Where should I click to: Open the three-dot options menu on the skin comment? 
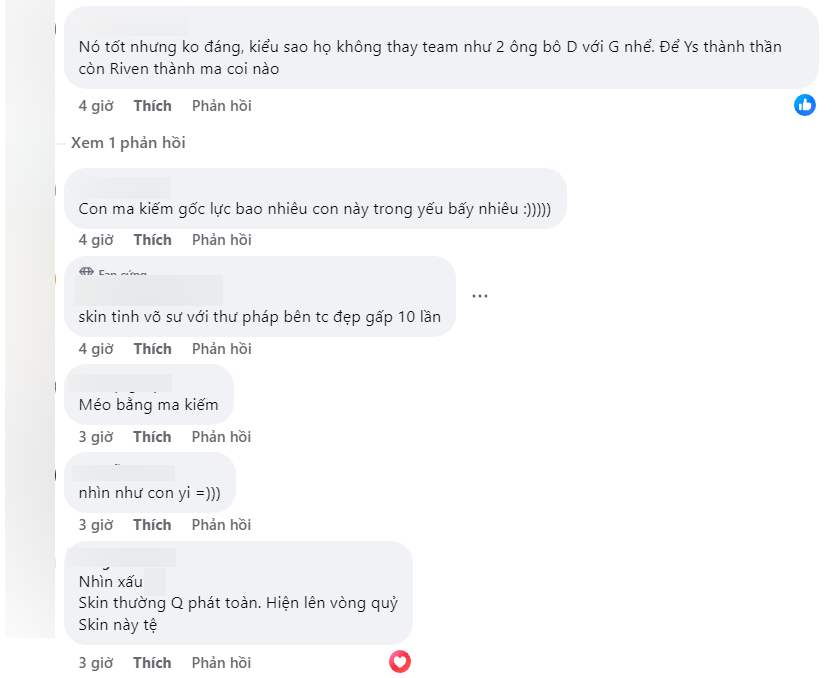pyautogui.click(x=479, y=295)
